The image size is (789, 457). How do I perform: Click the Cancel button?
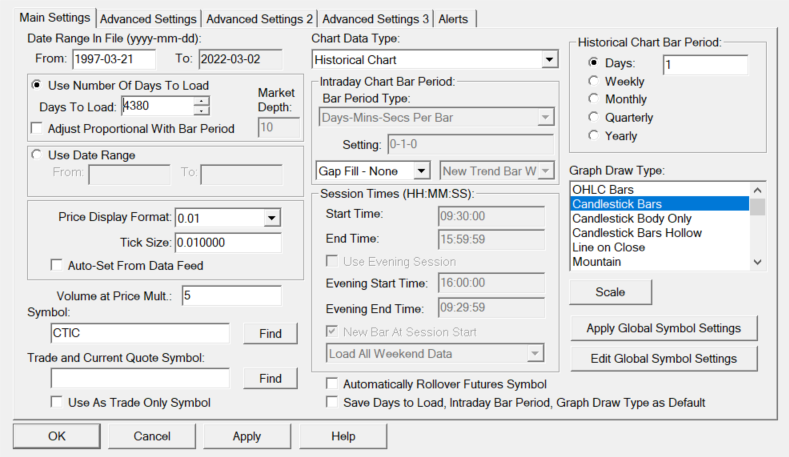(x=152, y=436)
